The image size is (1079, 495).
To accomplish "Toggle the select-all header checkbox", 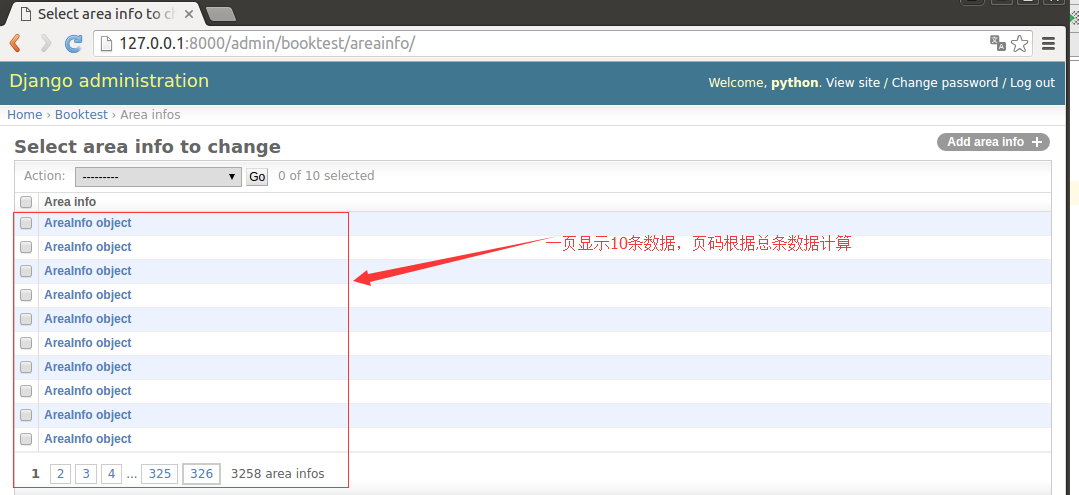I will click(26, 202).
